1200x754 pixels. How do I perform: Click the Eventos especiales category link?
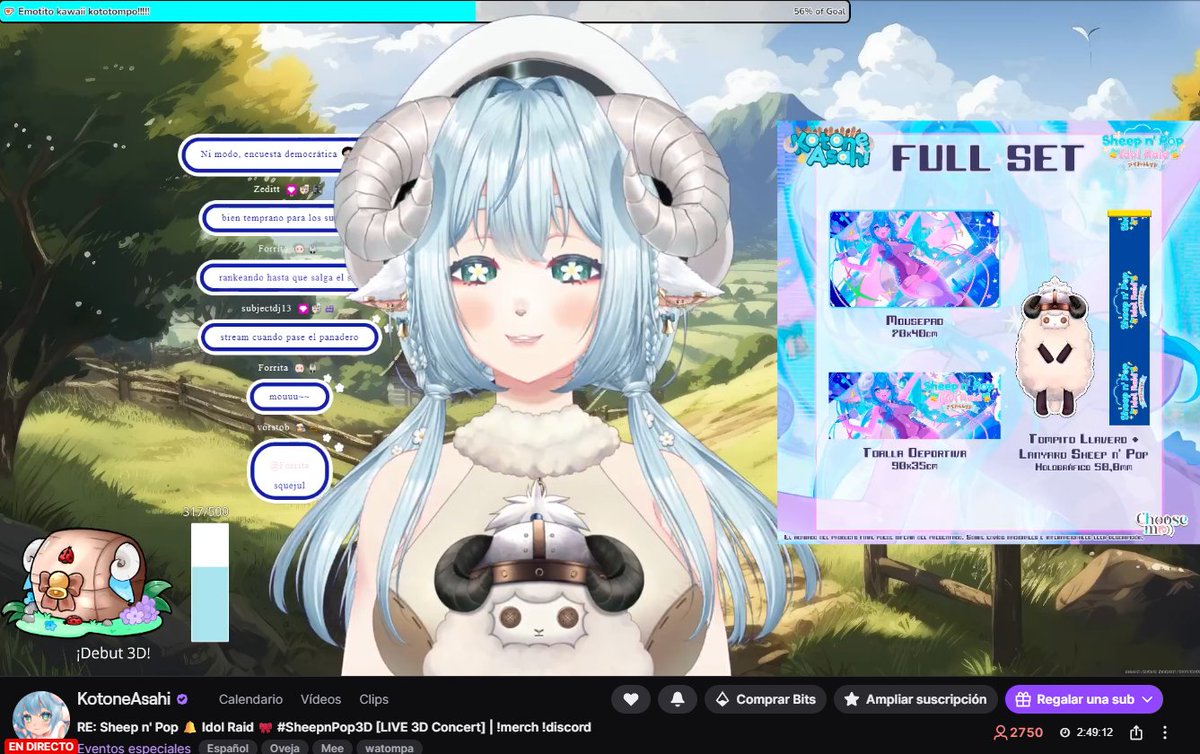click(x=134, y=748)
